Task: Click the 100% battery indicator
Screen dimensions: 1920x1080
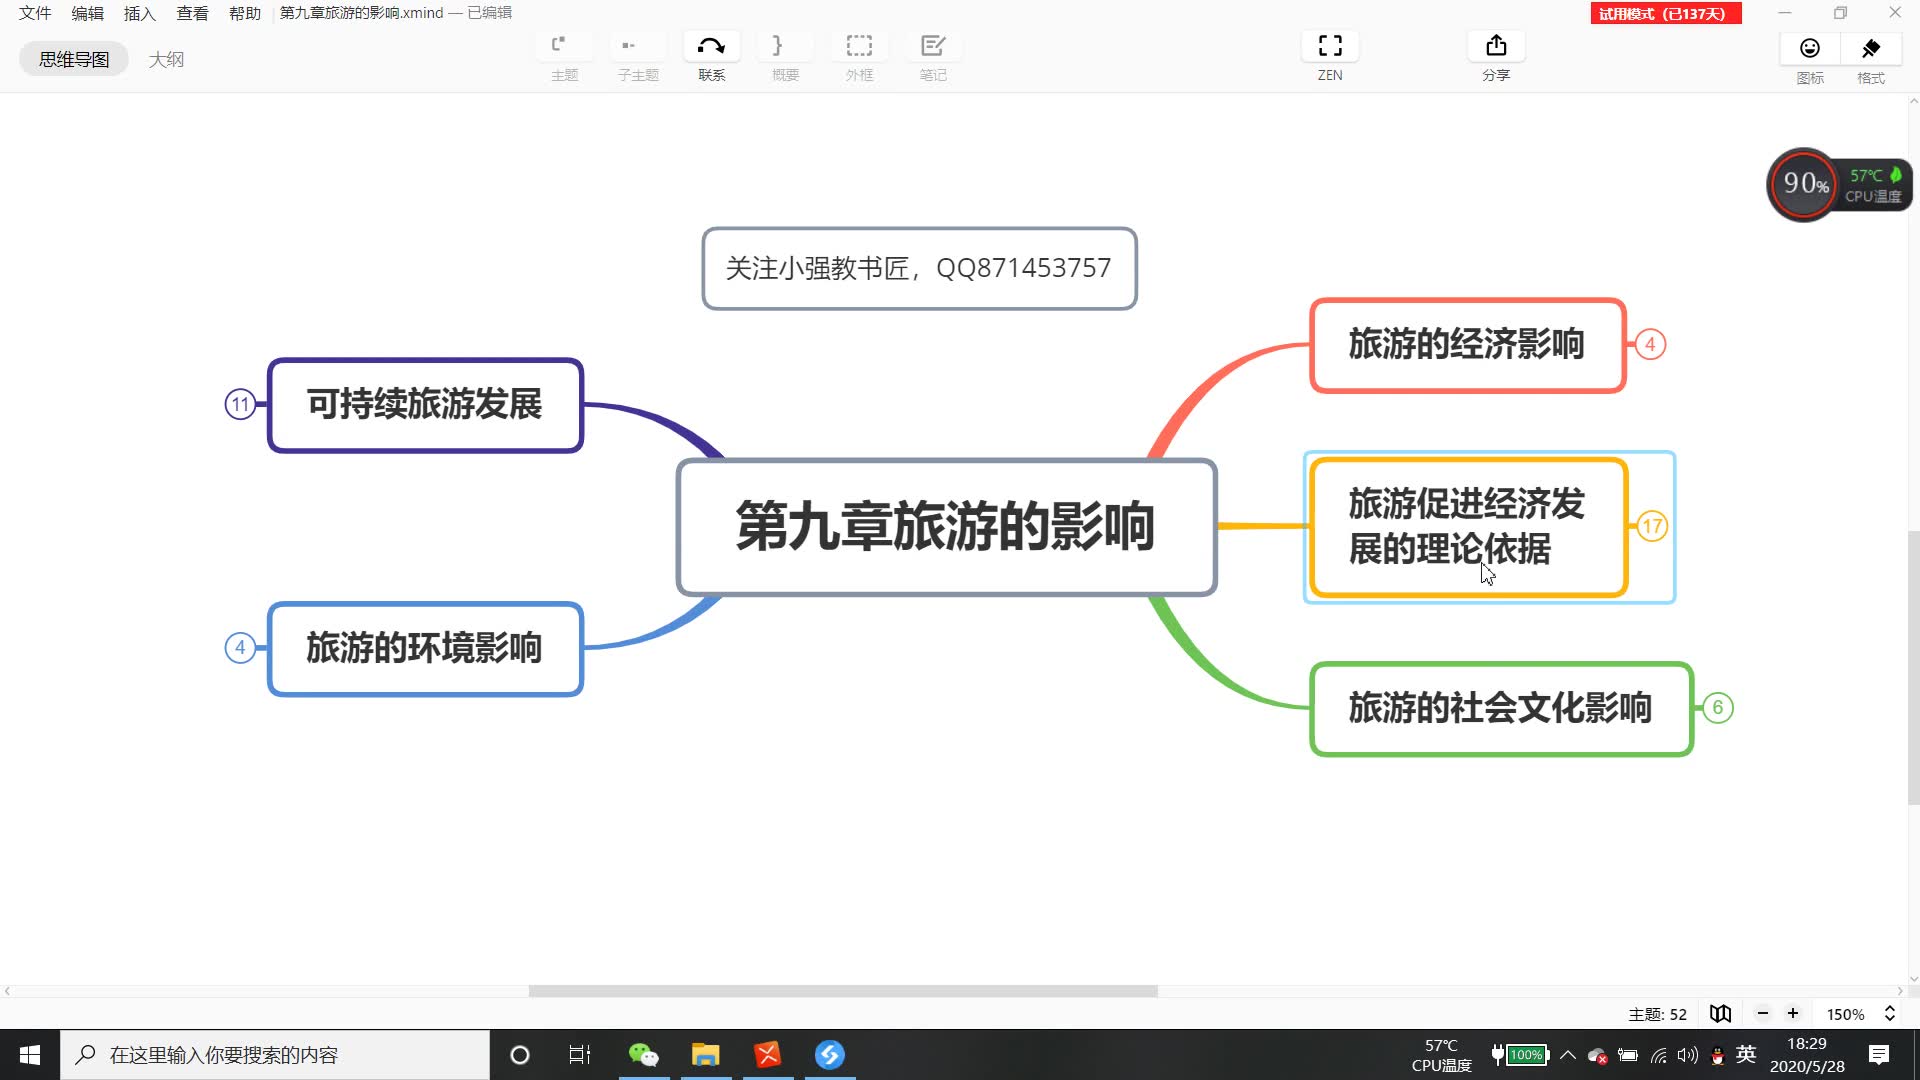Action: [1520, 1055]
